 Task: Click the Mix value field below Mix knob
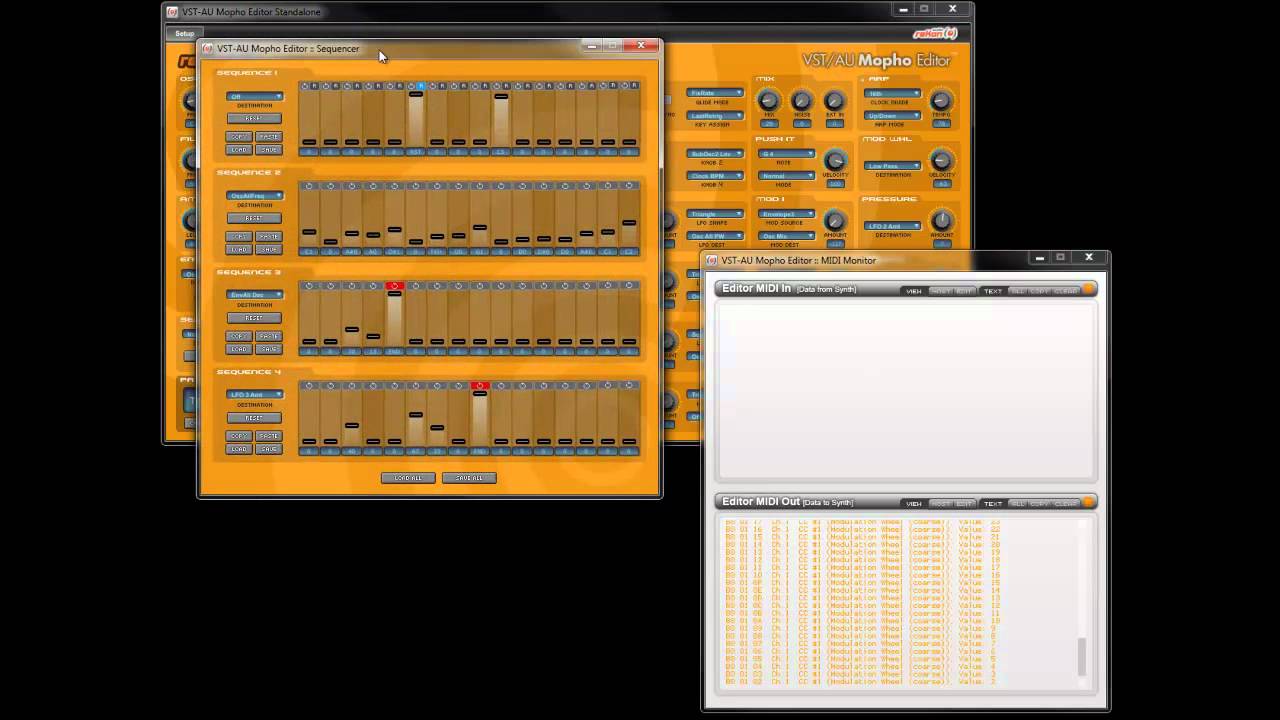[768, 123]
